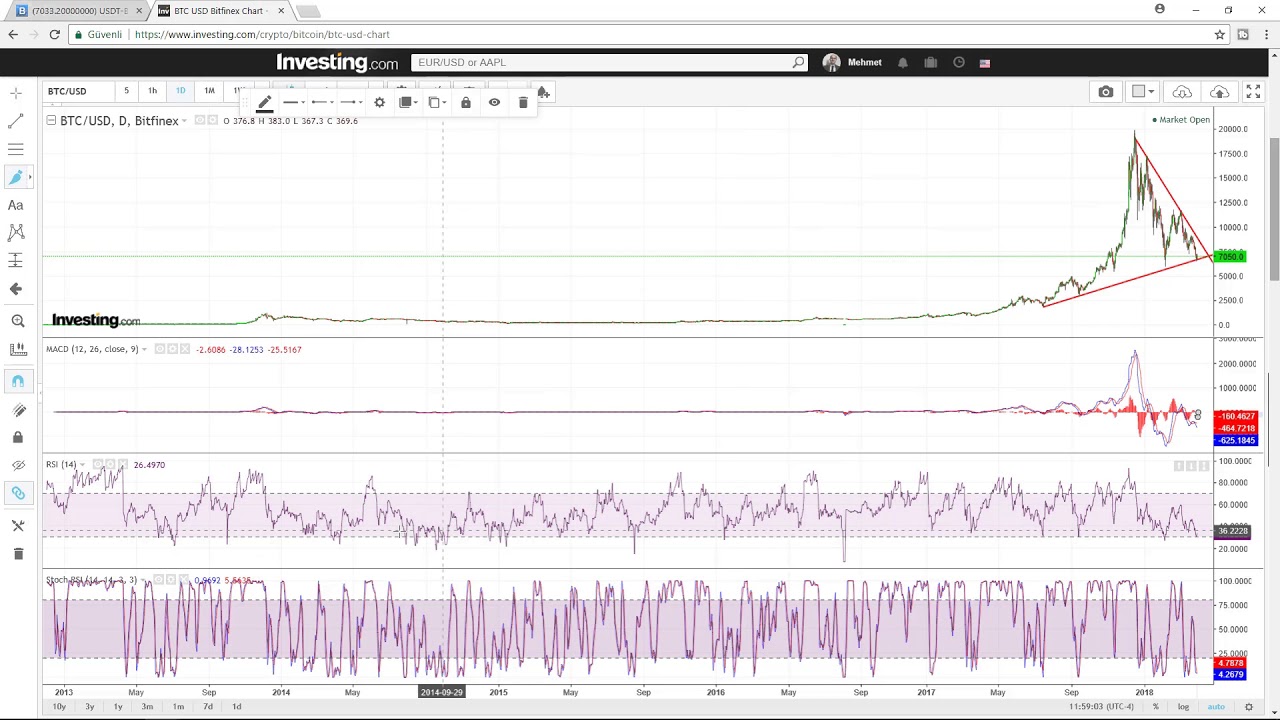Set the chart range to 10y
This screenshot has width=1280, height=720.
pos(59,707)
